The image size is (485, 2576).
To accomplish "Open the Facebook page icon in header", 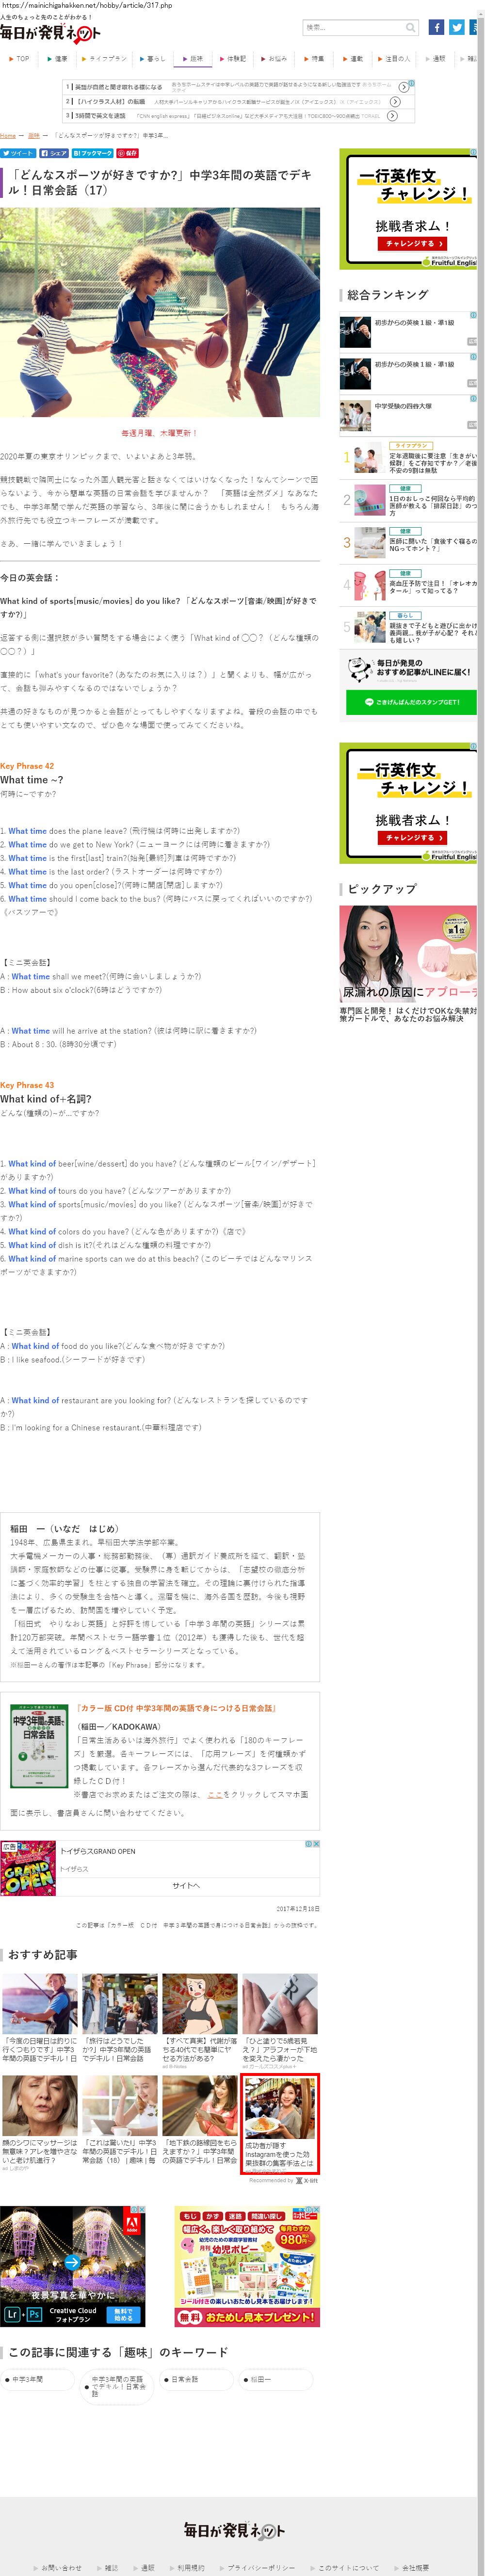I will point(436,27).
